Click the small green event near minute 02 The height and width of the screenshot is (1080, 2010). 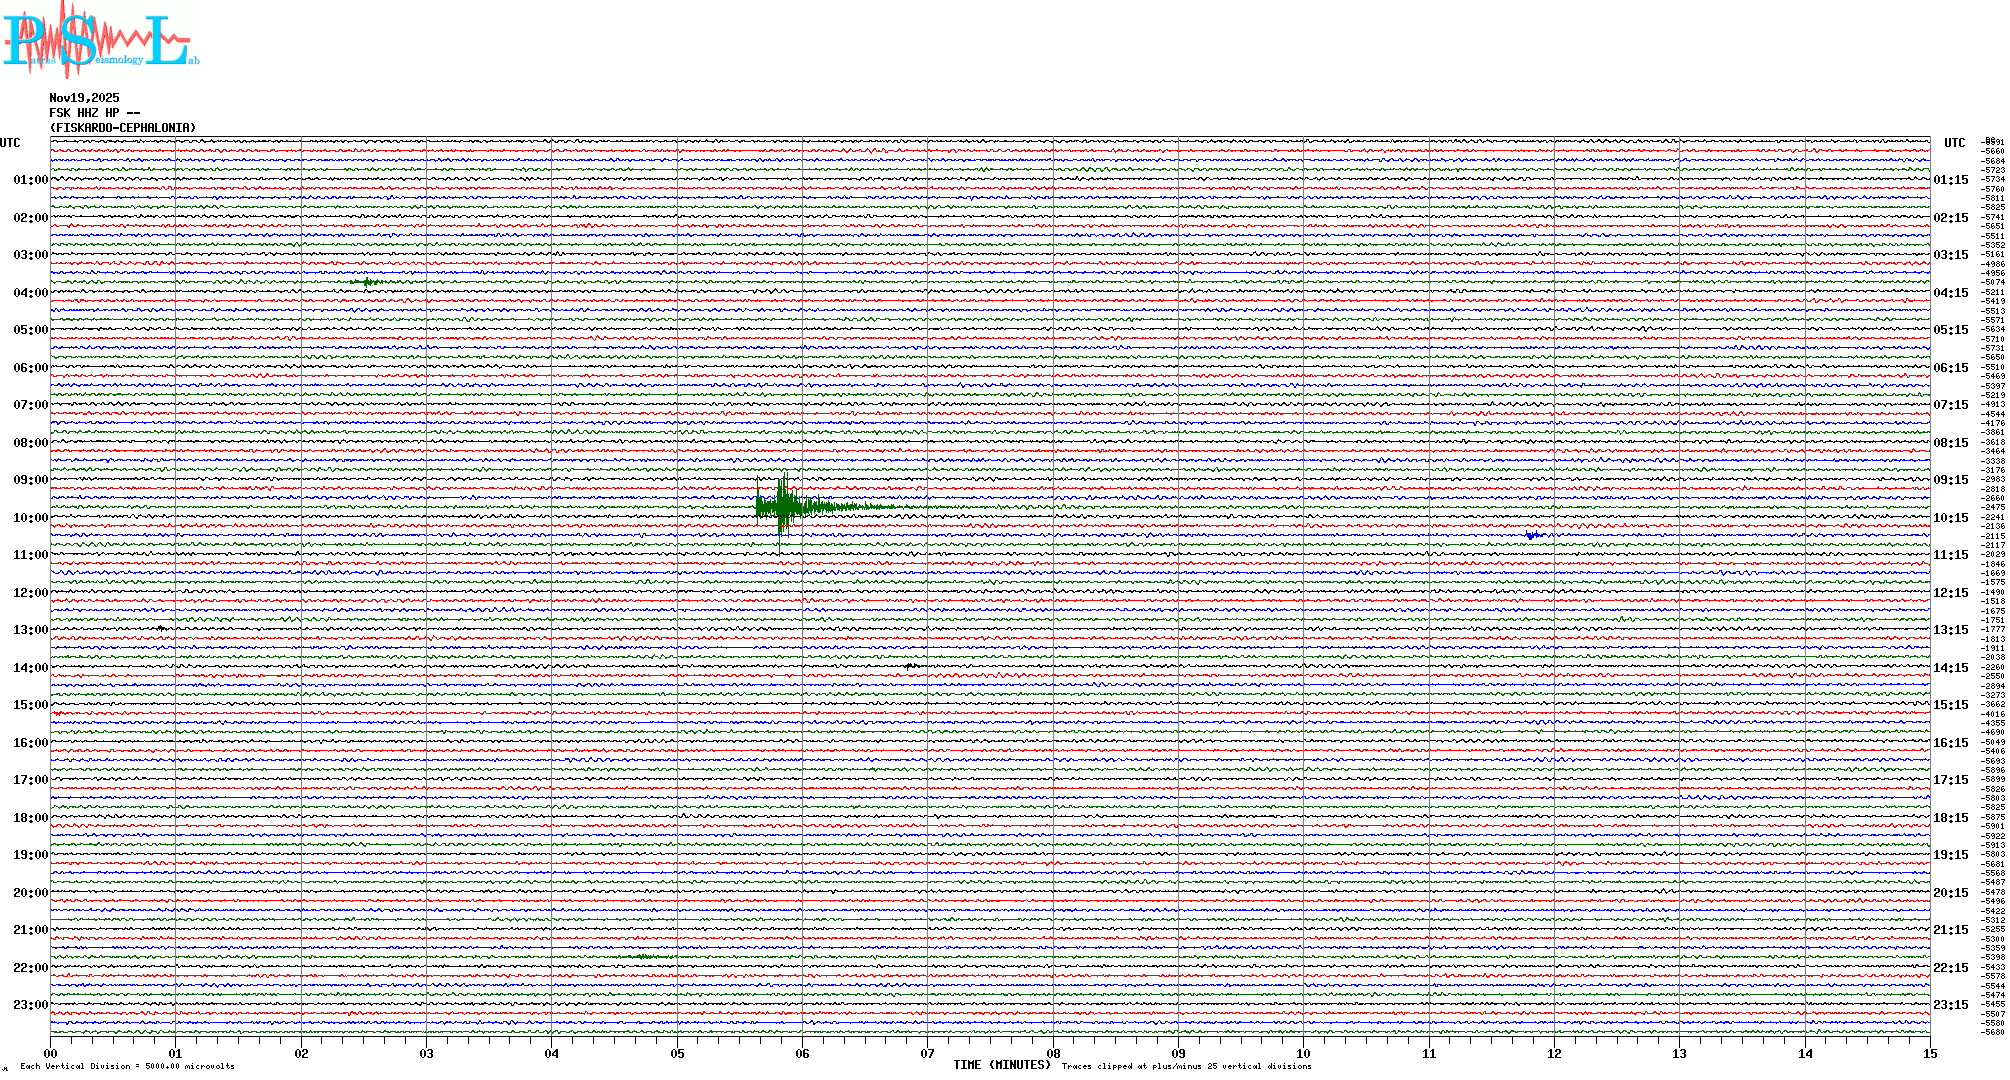[x=368, y=282]
